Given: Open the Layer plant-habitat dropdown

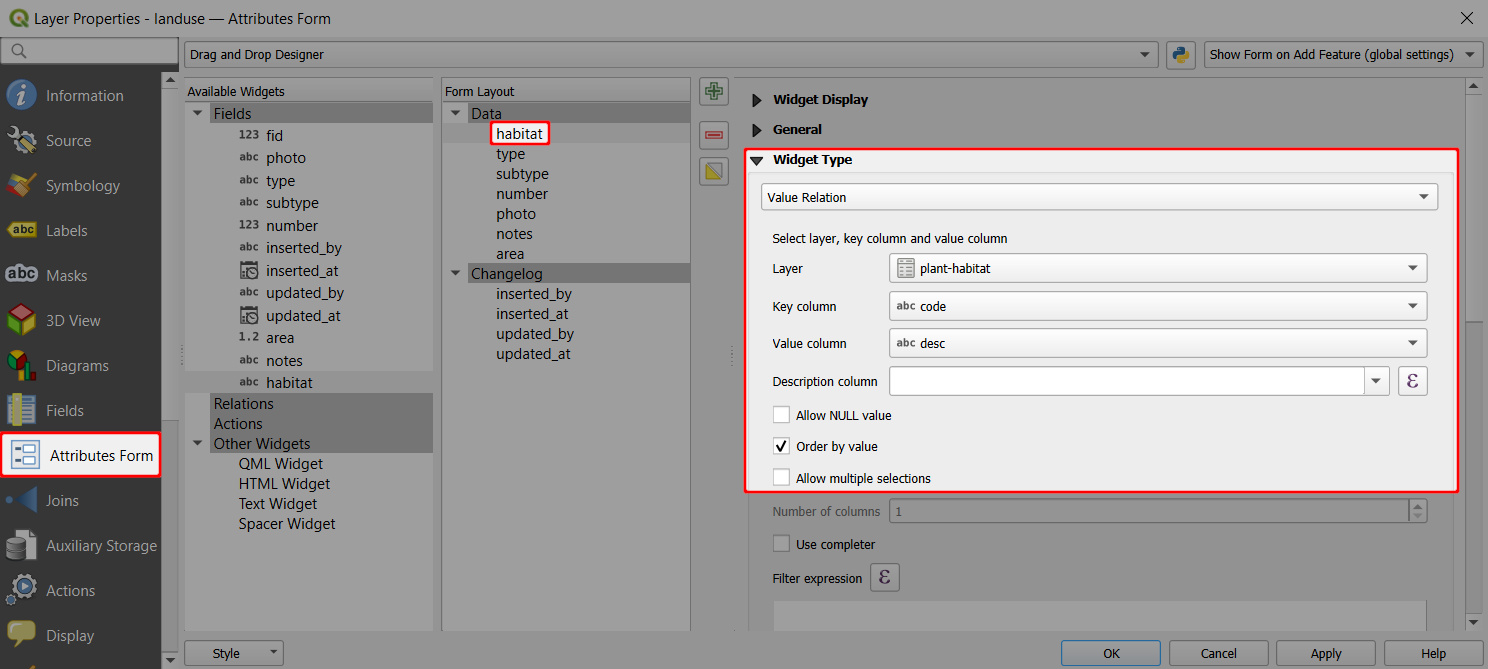Looking at the screenshot, I should [1158, 268].
